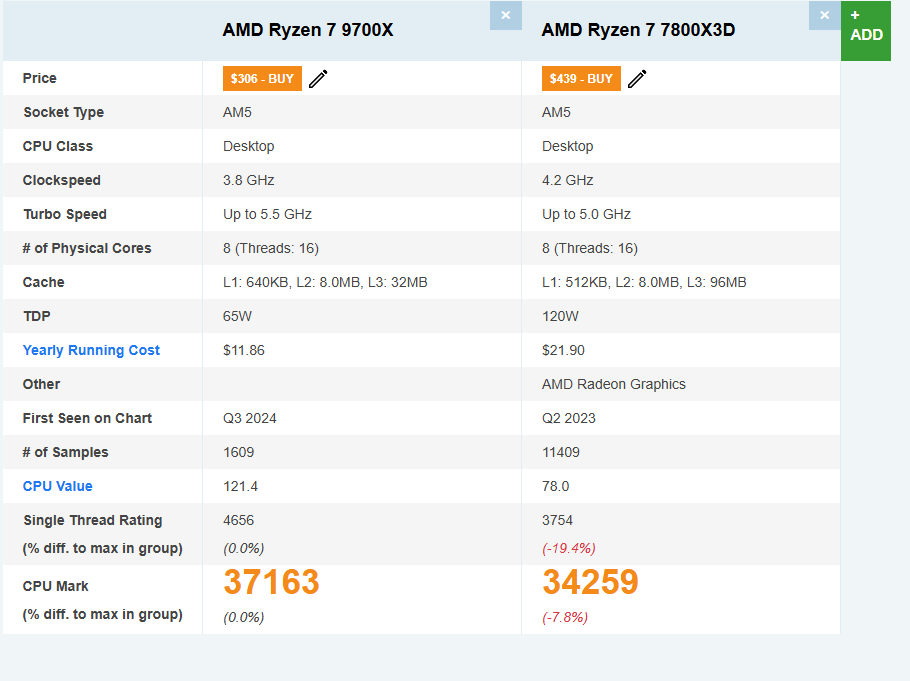Click the Single Thread Rating row label
This screenshot has height=681, width=910.
92,520
